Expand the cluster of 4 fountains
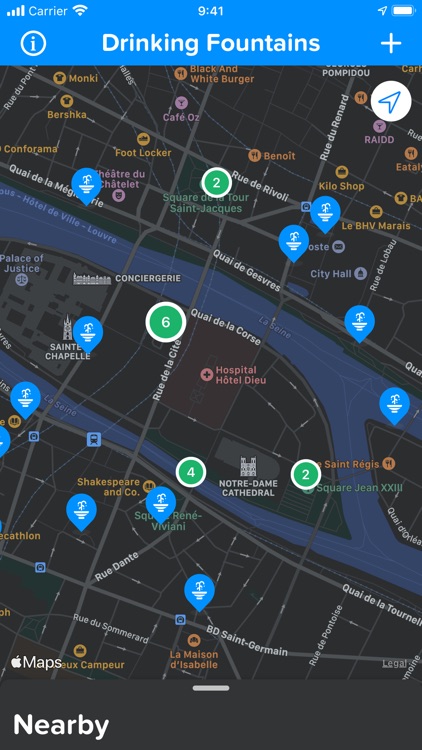Viewport: 422px width, 750px height. pyautogui.click(x=191, y=473)
